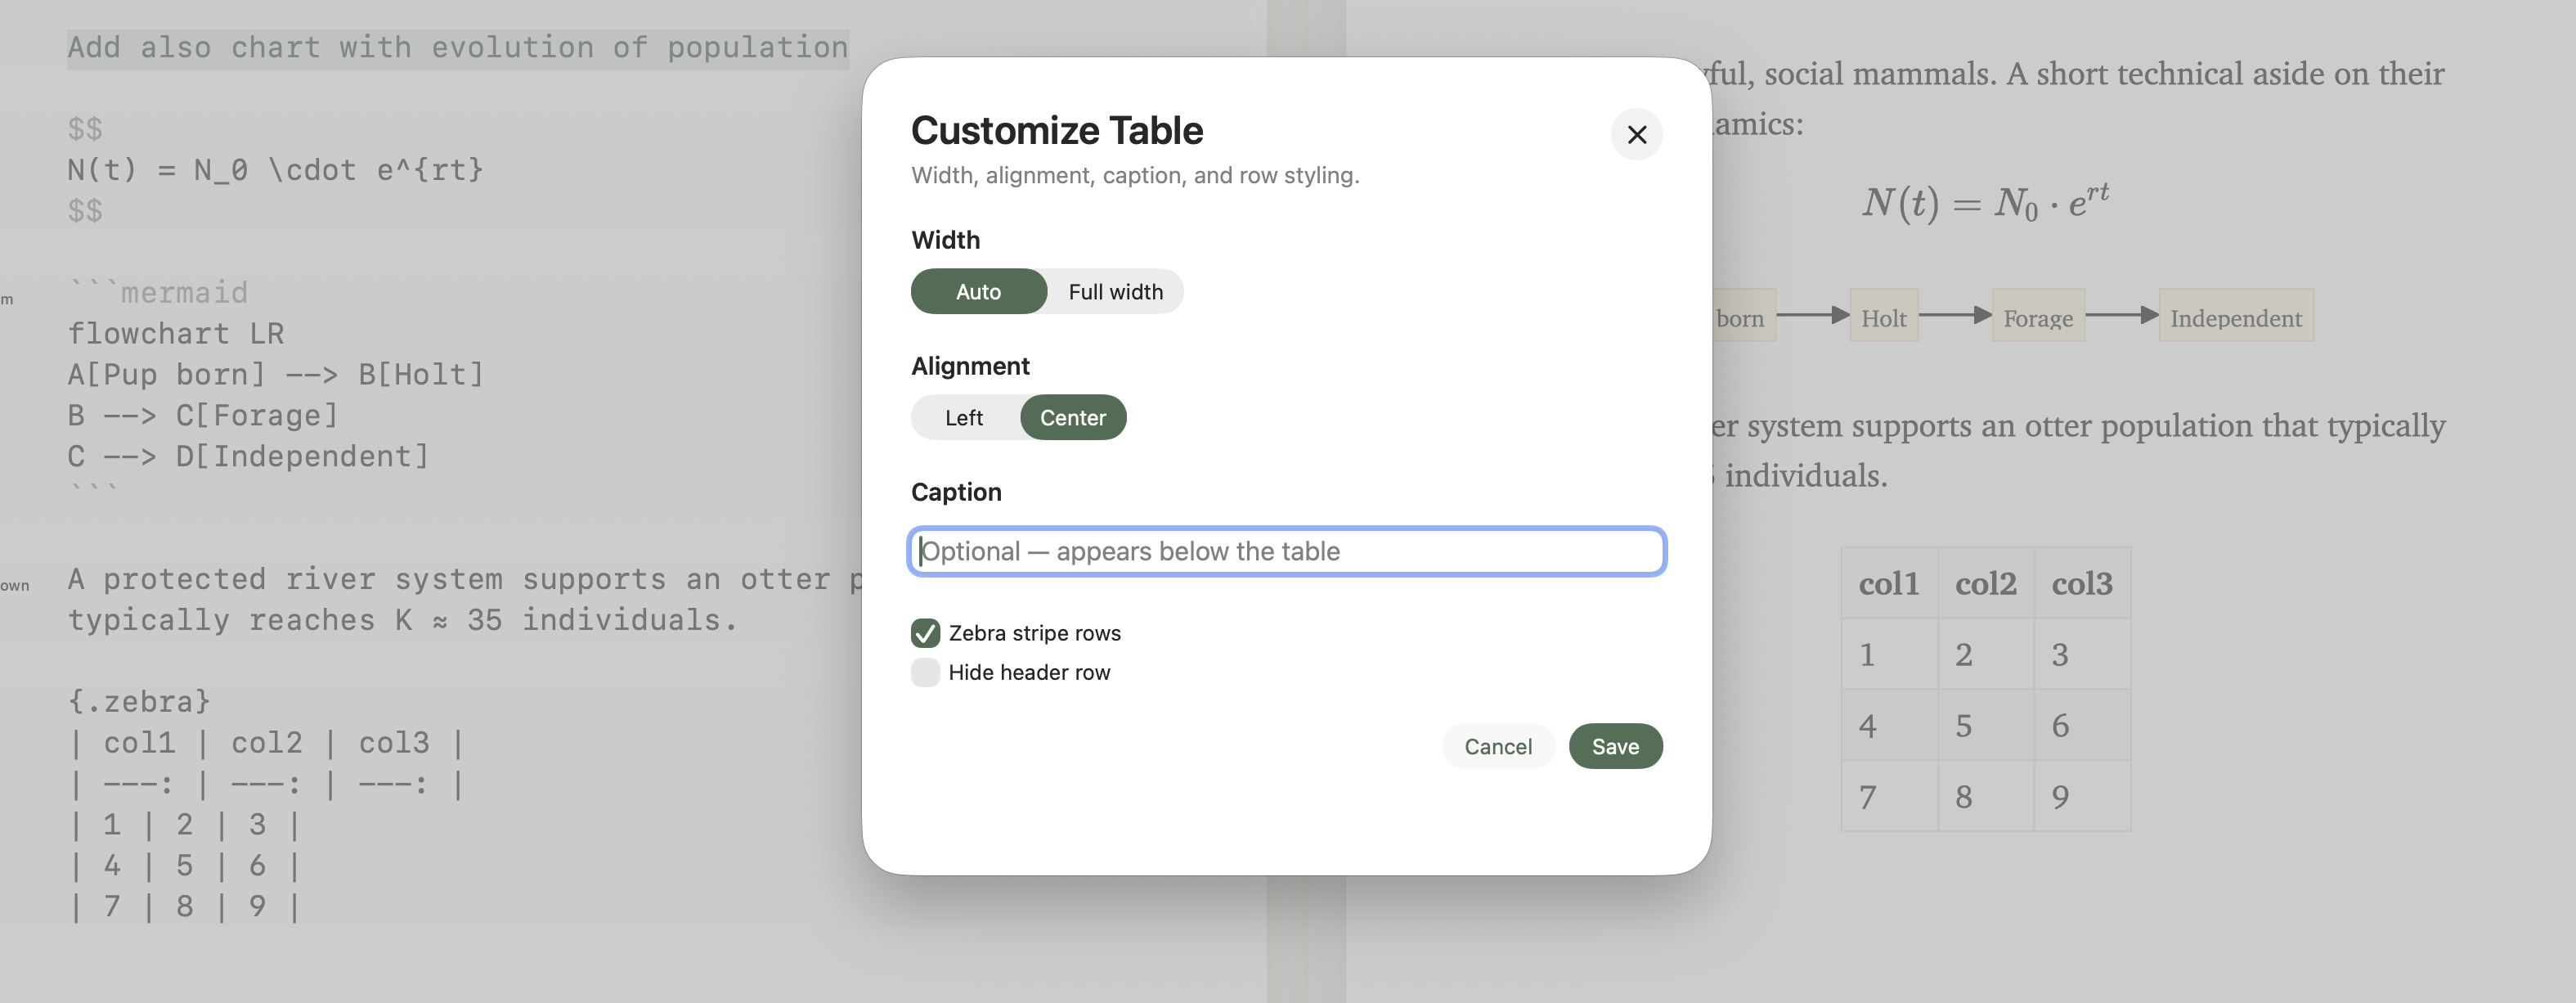Click the Forage node in preview flowchart

click(x=2038, y=316)
